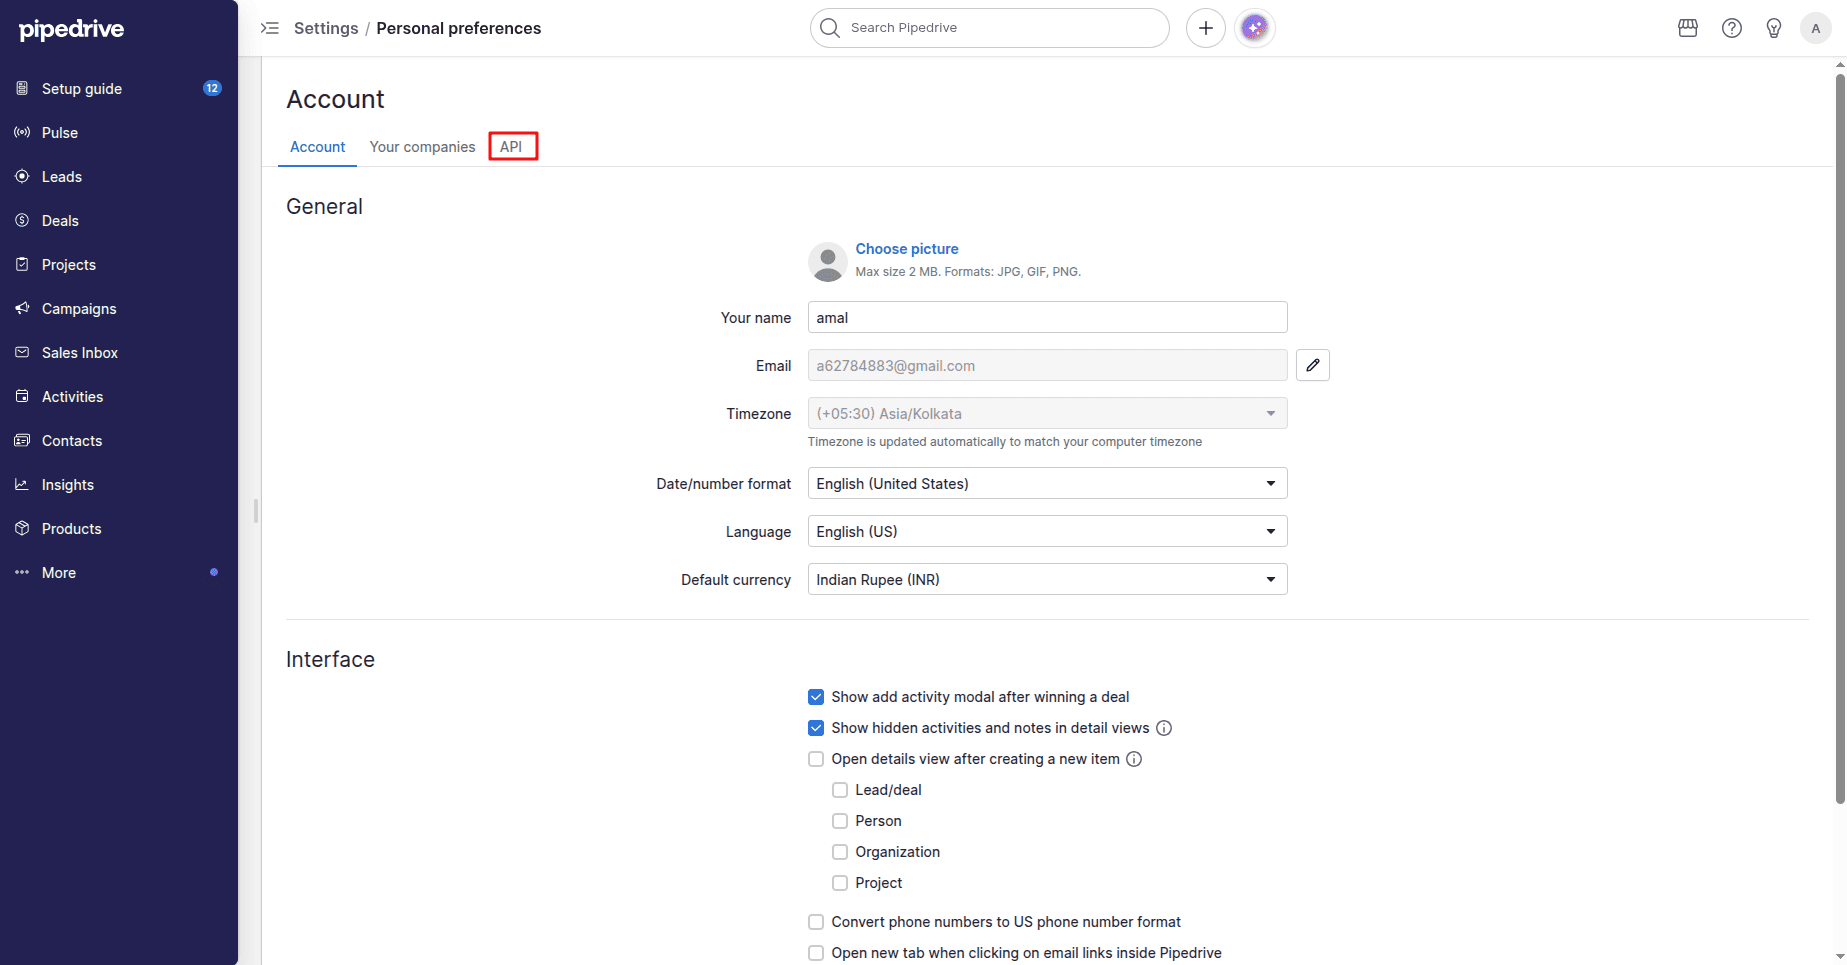Open the lightbulb tips icon
Image resolution: width=1847 pixels, height=965 pixels.
(x=1774, y=28)
